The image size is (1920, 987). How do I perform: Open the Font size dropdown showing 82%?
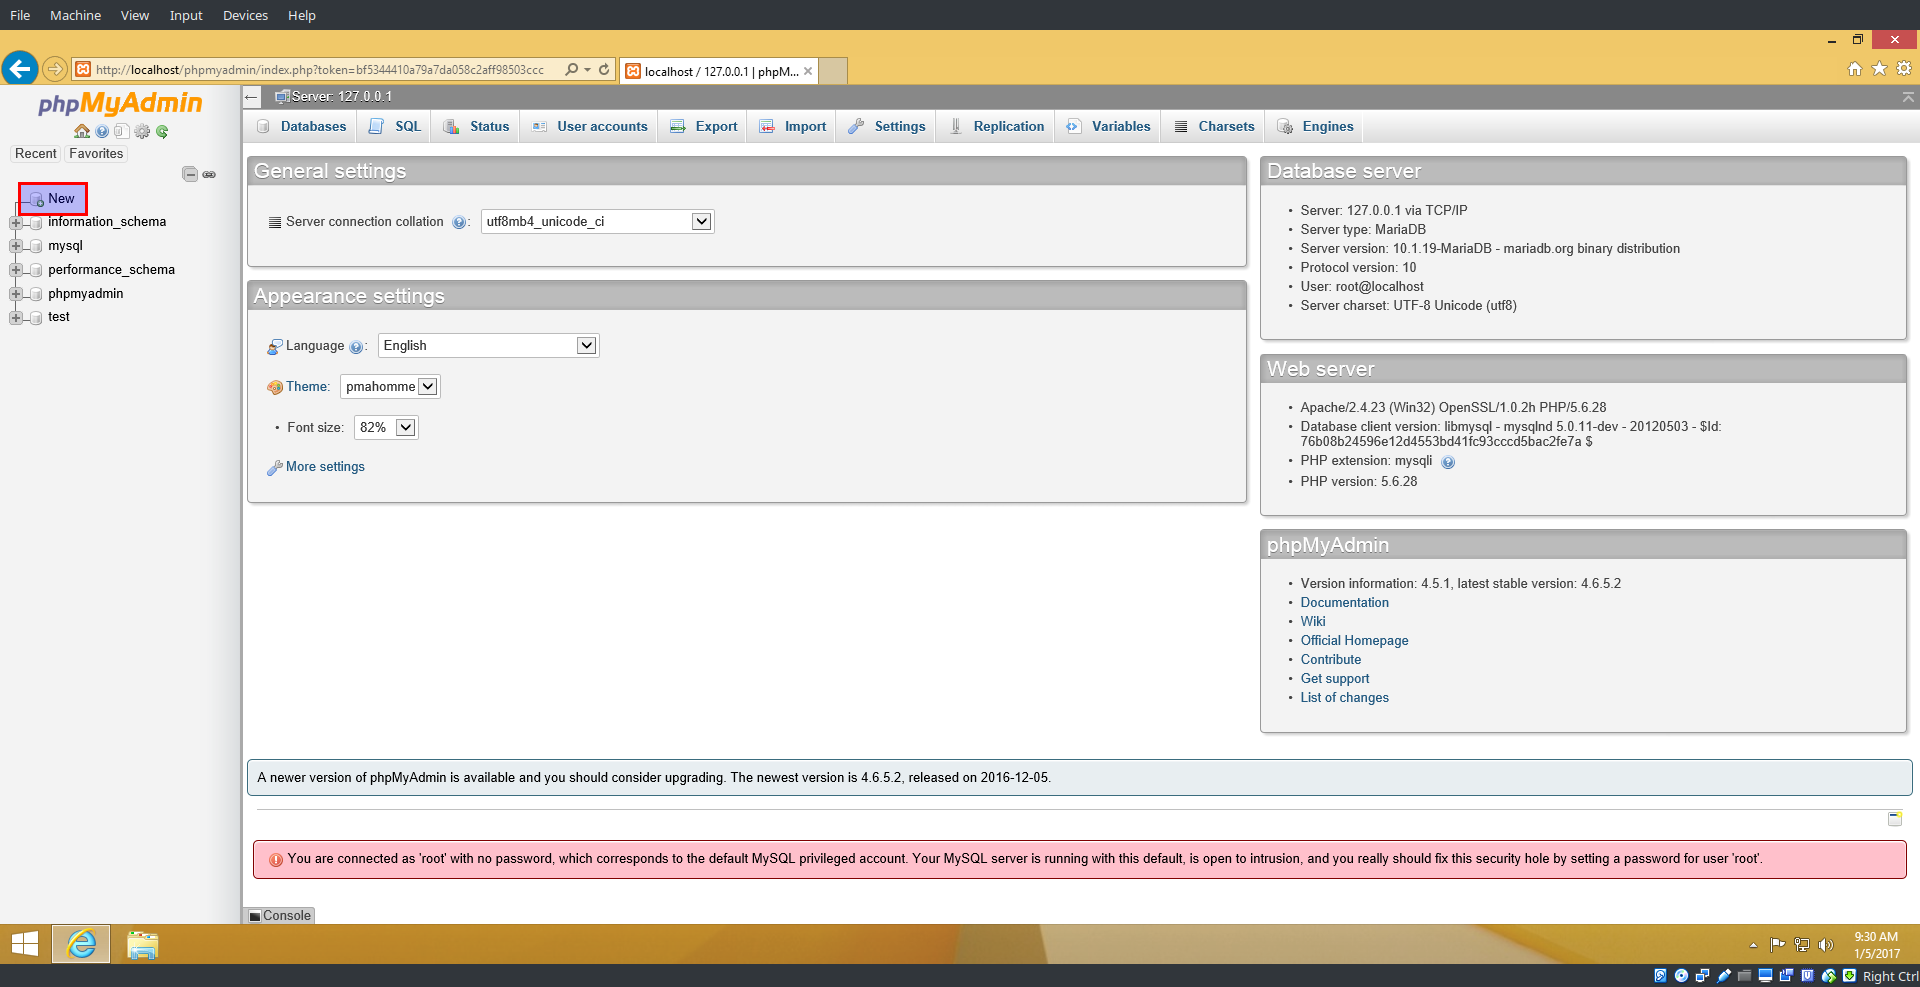click(x=386, y=427)
